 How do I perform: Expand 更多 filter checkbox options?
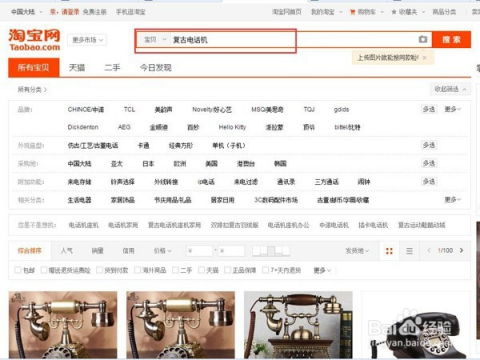pyautogui.click(x=322, y=270)
